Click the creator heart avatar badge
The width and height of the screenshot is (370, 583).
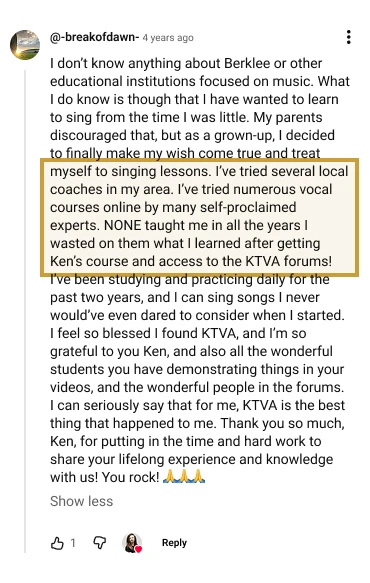coord(132,543)
